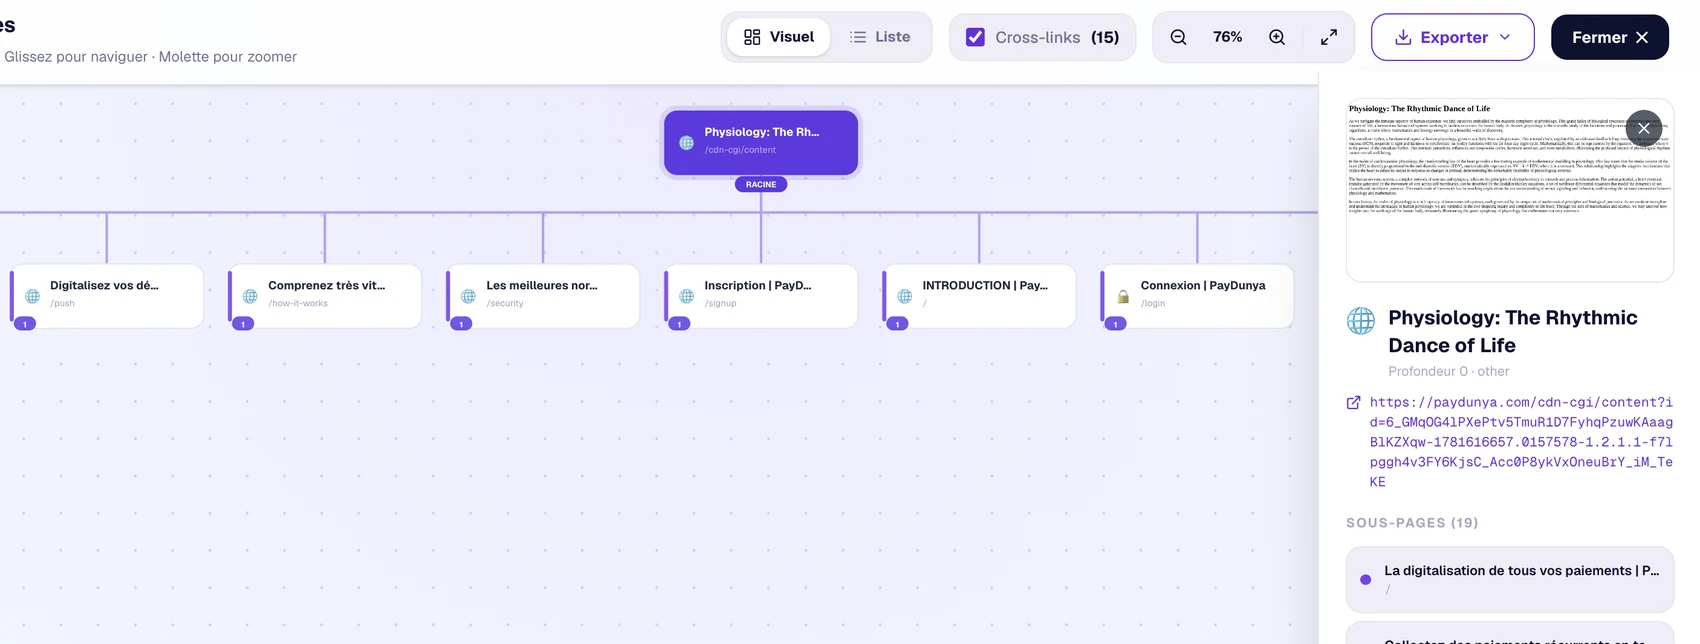This screenshot has width=1700, height=644.
Task: Expand the badge under INTRODUCTION | Pay... node
Action: pos(897,324)
